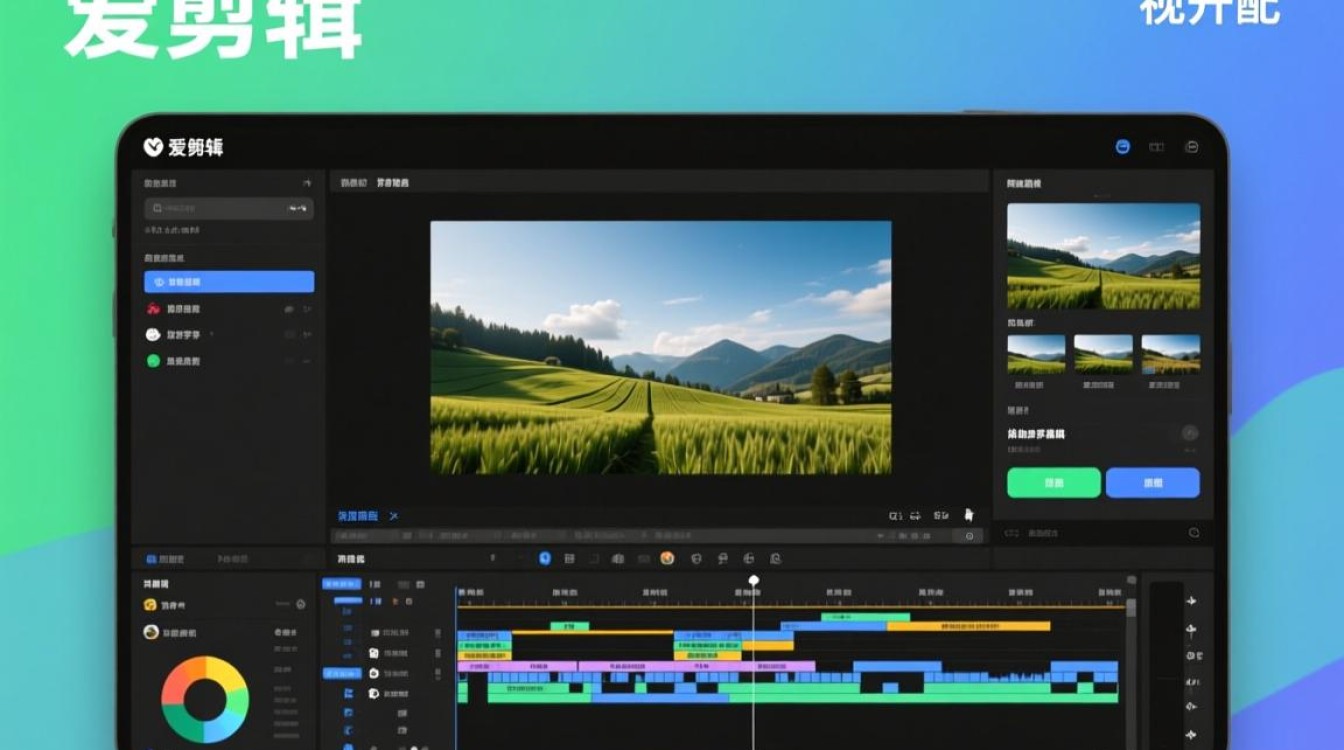Screen dimensions: 1344x750
Task: Click the blue button beside the green button
Action: pyautogui.click(x=1152, y=482)
